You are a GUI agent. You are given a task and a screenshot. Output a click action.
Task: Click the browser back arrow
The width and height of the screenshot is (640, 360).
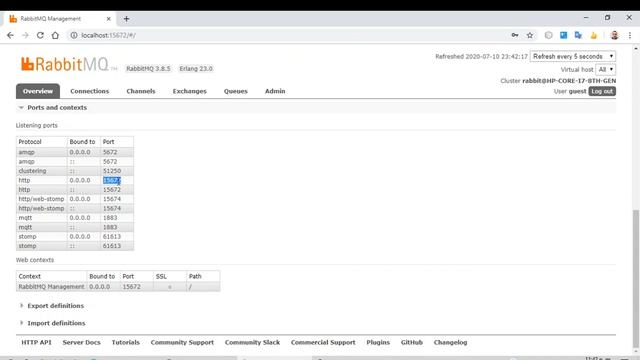pyautogui.click(x=10, y=36)
